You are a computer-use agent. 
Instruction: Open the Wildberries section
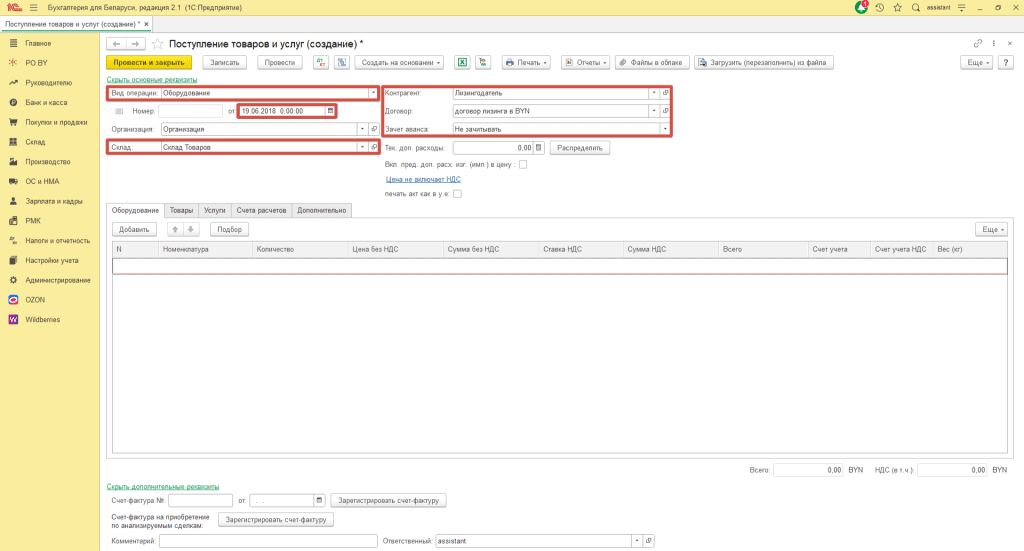tap(42, 320)
